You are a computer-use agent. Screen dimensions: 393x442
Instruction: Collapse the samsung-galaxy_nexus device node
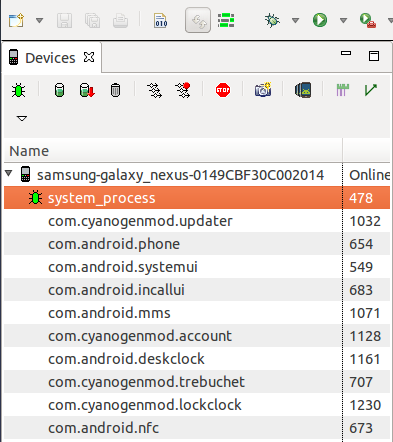pos(9,173)
